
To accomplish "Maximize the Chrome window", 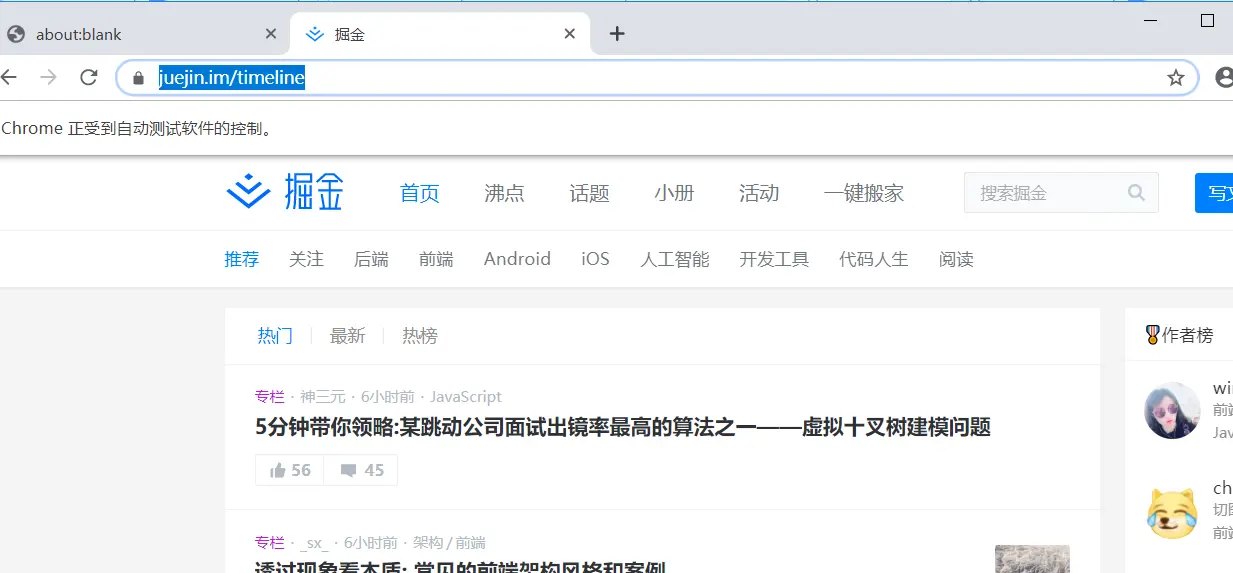I will [1207, 20].
